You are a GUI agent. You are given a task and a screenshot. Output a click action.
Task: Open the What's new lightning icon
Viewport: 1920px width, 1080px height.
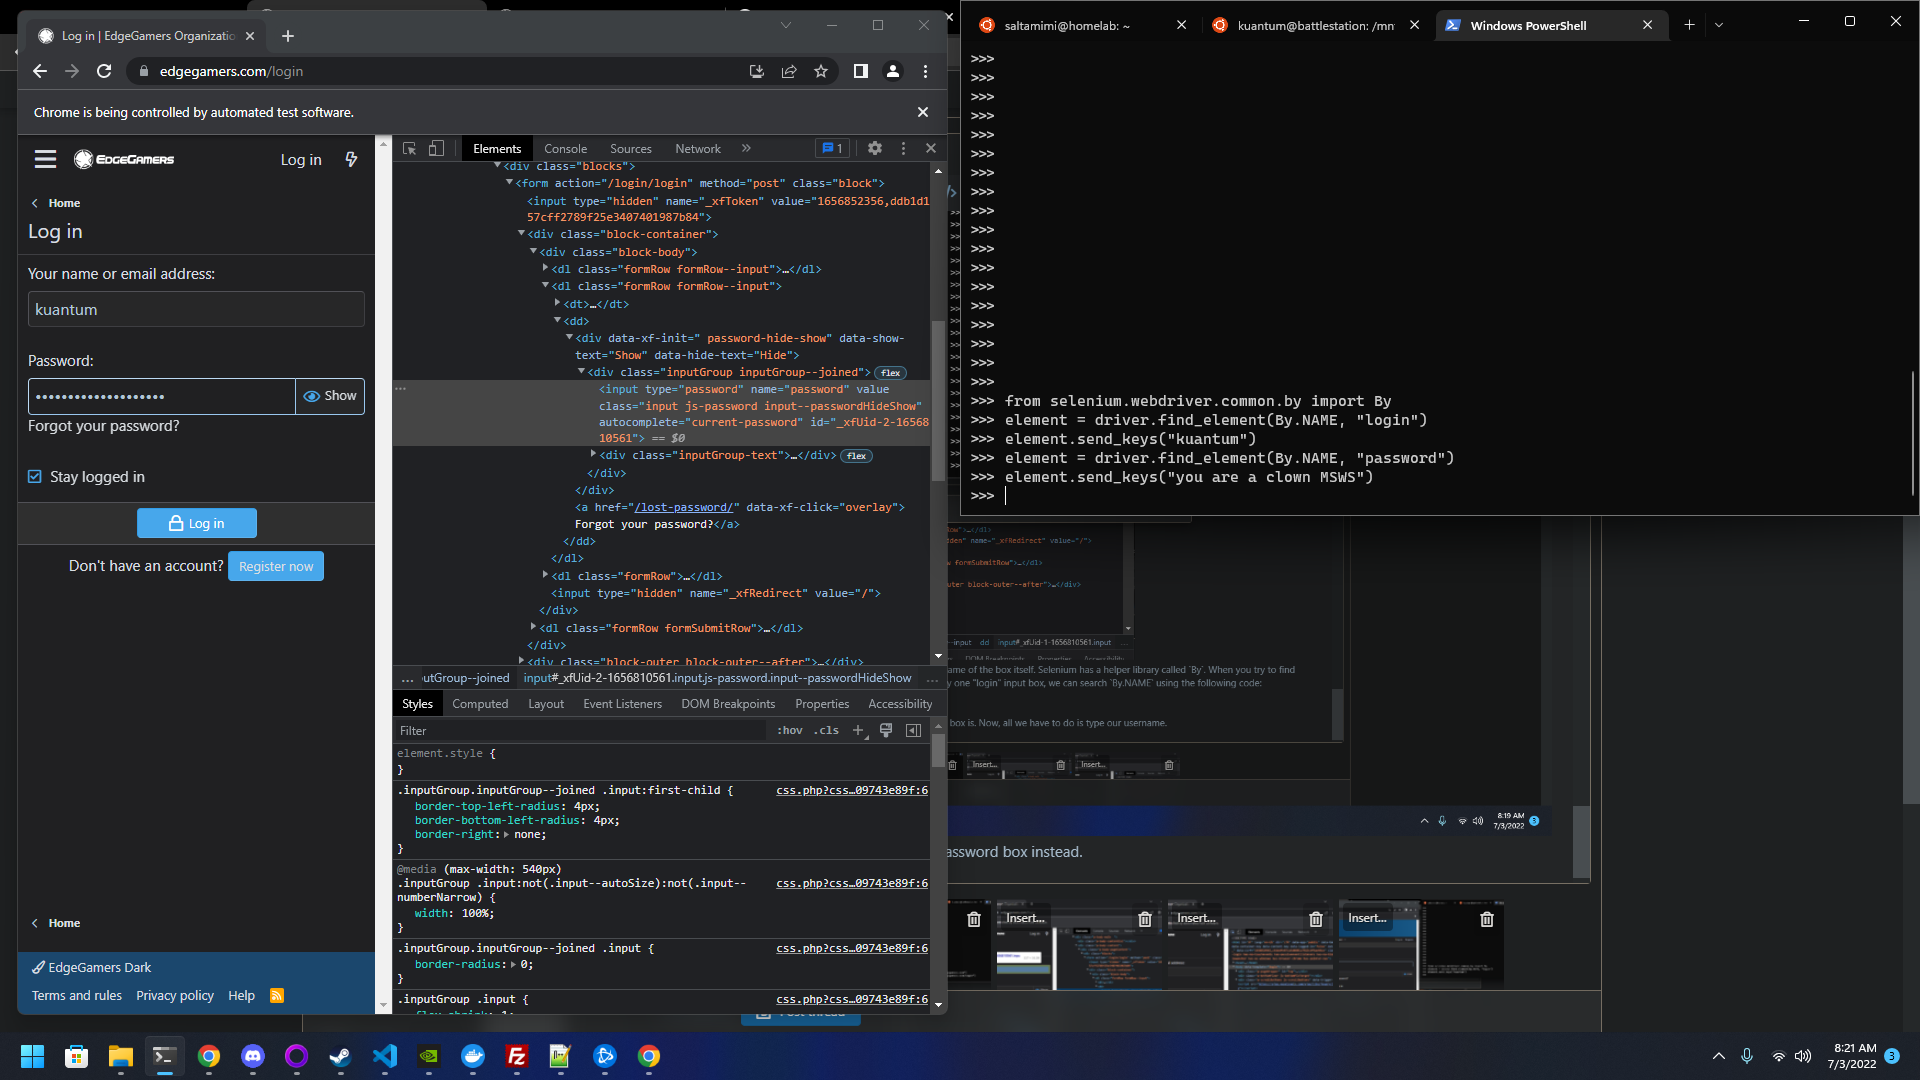351,159
